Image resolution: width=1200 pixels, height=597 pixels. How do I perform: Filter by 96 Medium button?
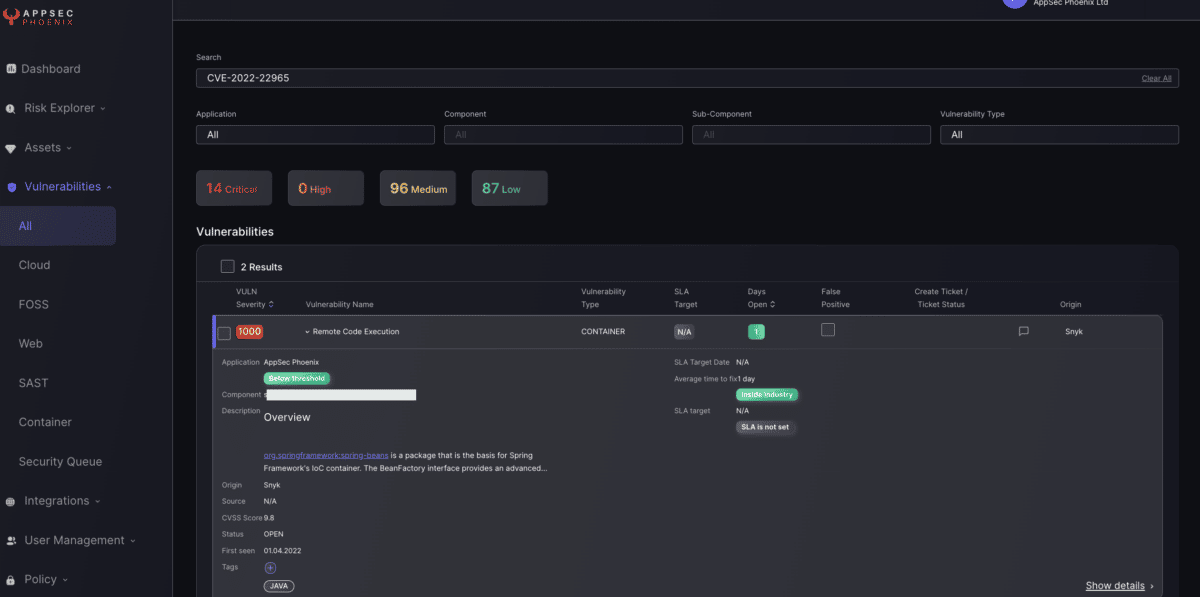[418, 188]
